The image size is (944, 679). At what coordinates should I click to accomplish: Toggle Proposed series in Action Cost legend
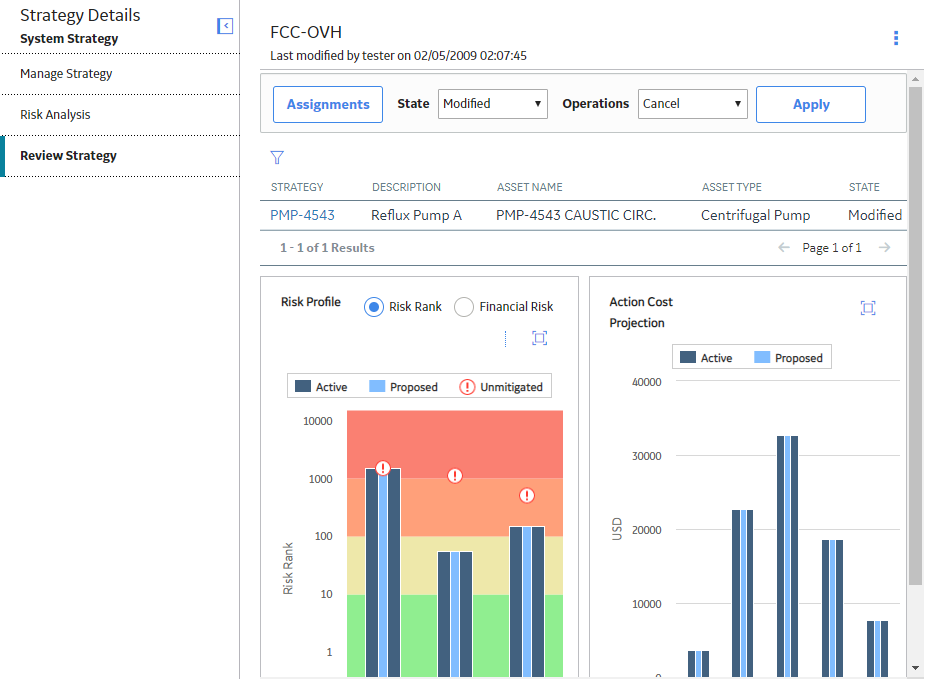coord(789,358)
